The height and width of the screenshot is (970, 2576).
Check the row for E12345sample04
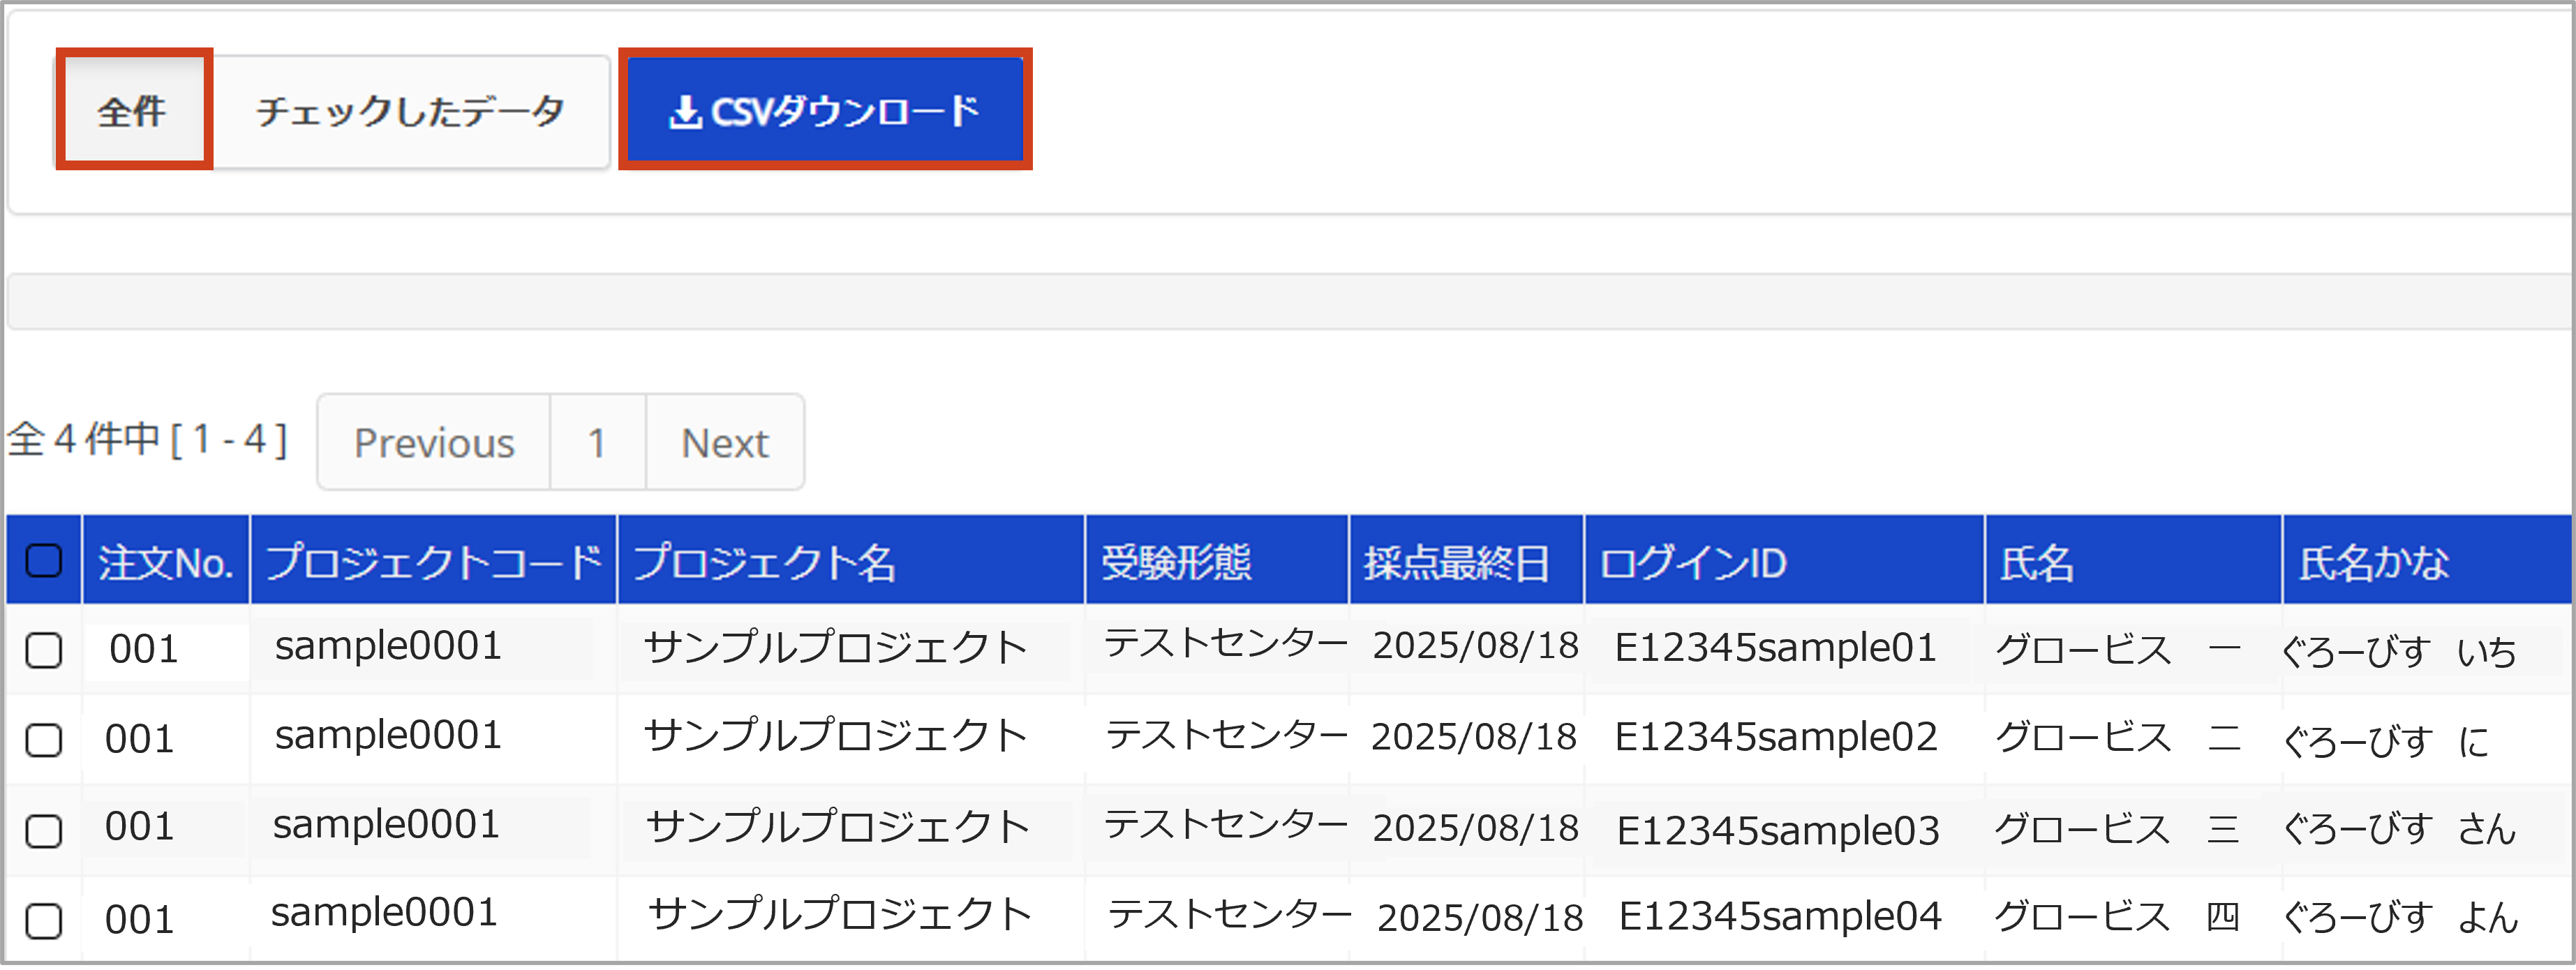point(44,921)
